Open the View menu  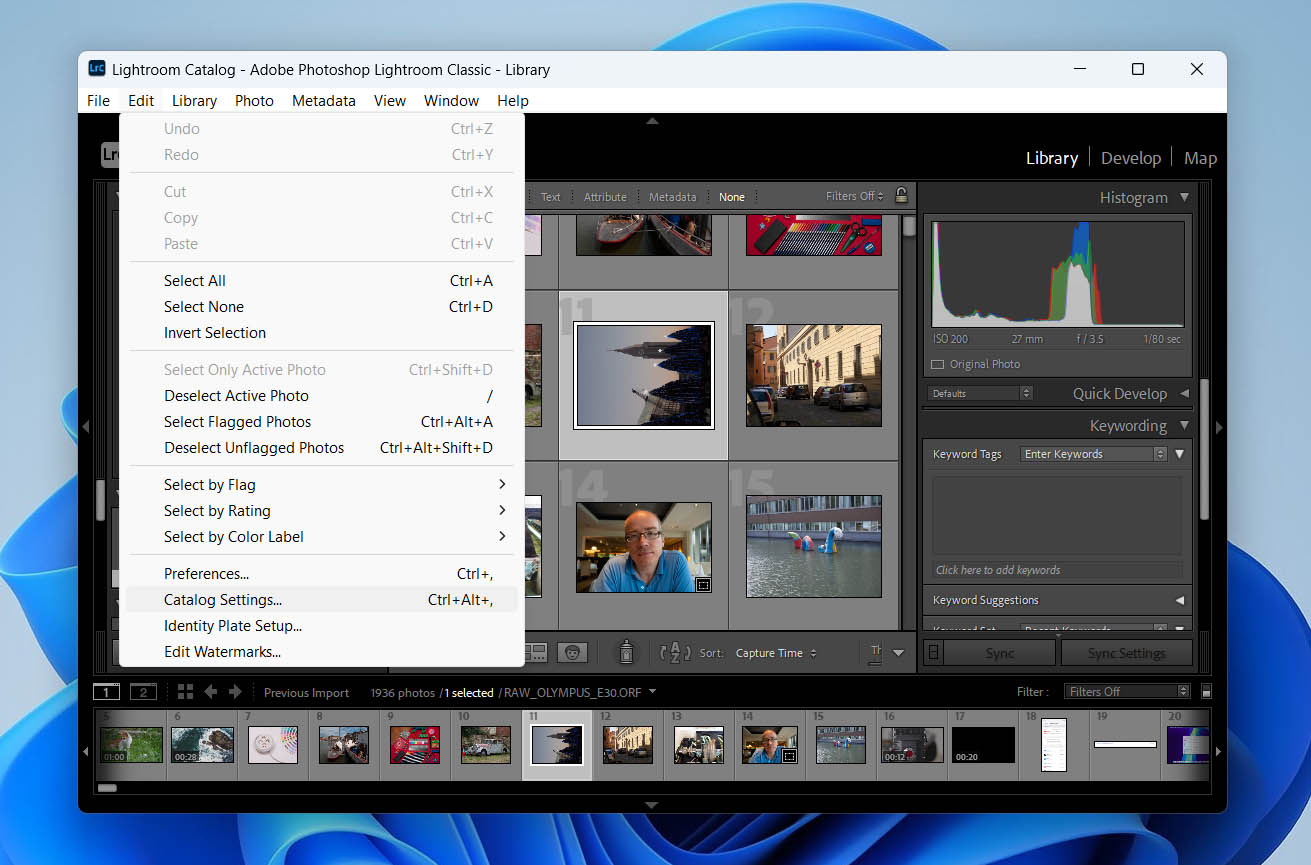pyautogui.click(x=390, y=101)
